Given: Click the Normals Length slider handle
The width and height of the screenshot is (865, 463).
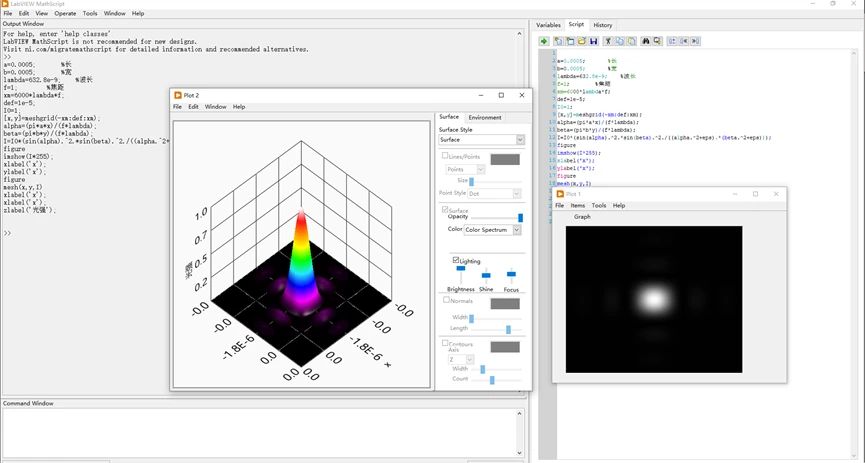Looking at the screenshot, I should pos(508,329).
